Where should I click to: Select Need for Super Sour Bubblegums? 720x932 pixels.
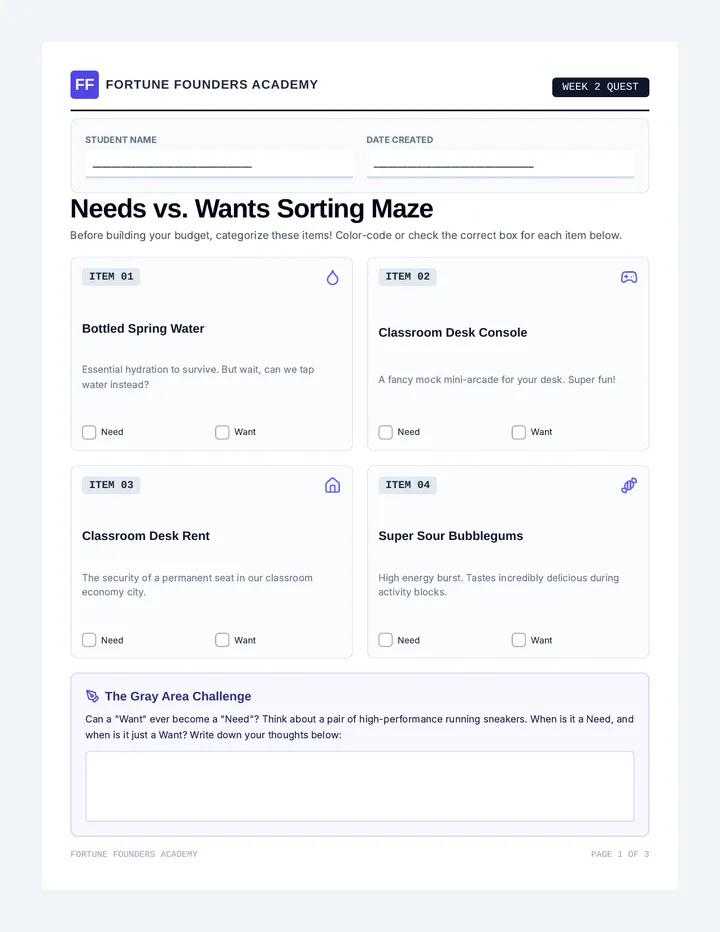(386, 640)
